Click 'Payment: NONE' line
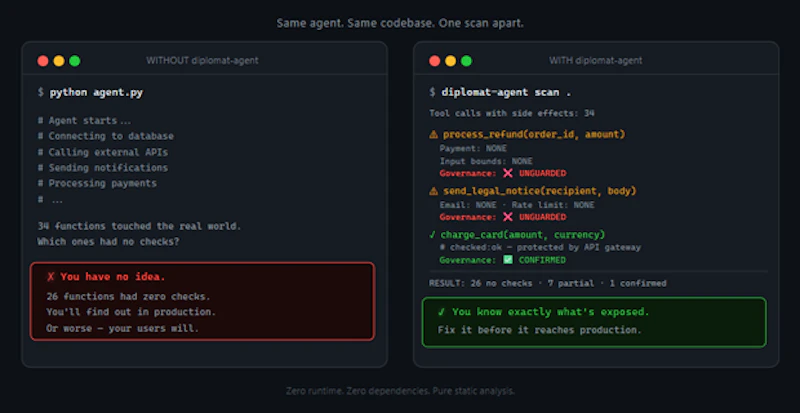 tap(473, 149)
